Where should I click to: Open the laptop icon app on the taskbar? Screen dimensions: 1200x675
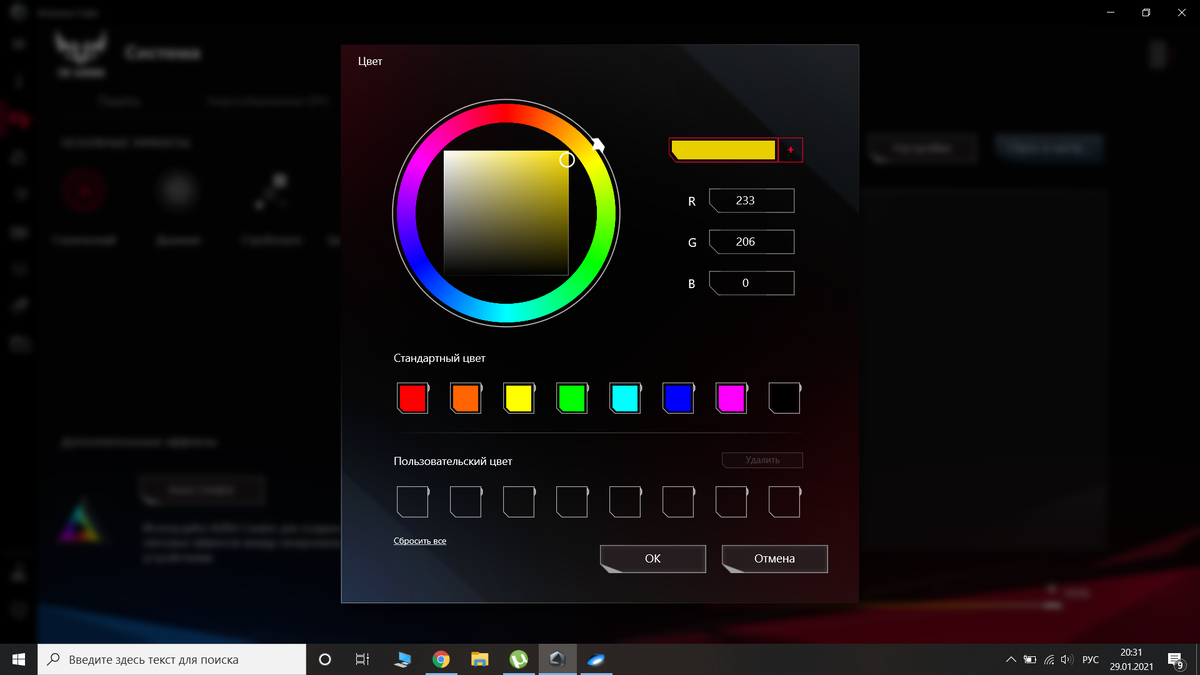tap(403, 659)
